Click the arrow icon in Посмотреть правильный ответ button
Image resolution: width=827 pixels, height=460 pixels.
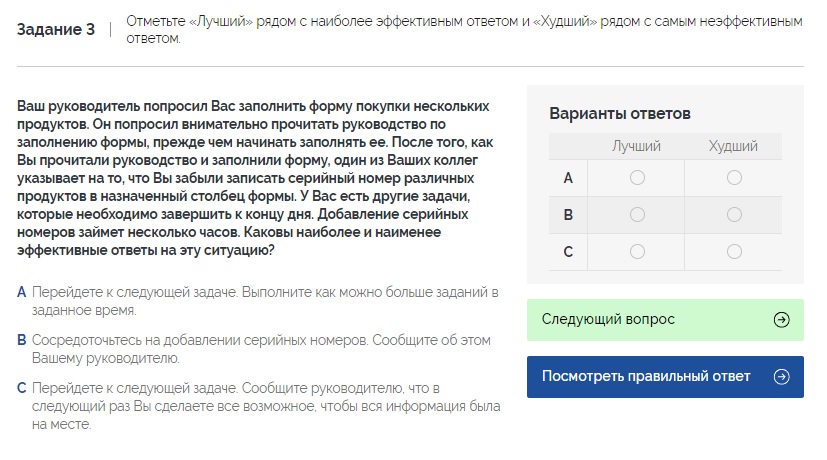click(x=781, y=377)
